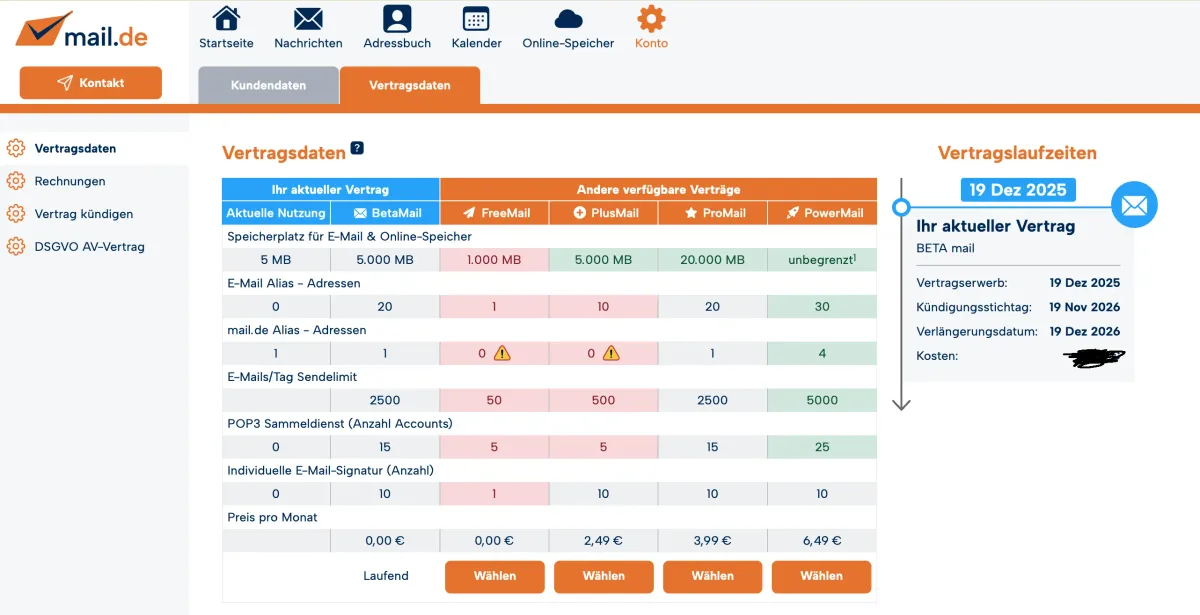The width and height of the screenshot is (1200, 615).
Task: Click the 1.000 MB FreeMail cell
Action: coord(495,260)
